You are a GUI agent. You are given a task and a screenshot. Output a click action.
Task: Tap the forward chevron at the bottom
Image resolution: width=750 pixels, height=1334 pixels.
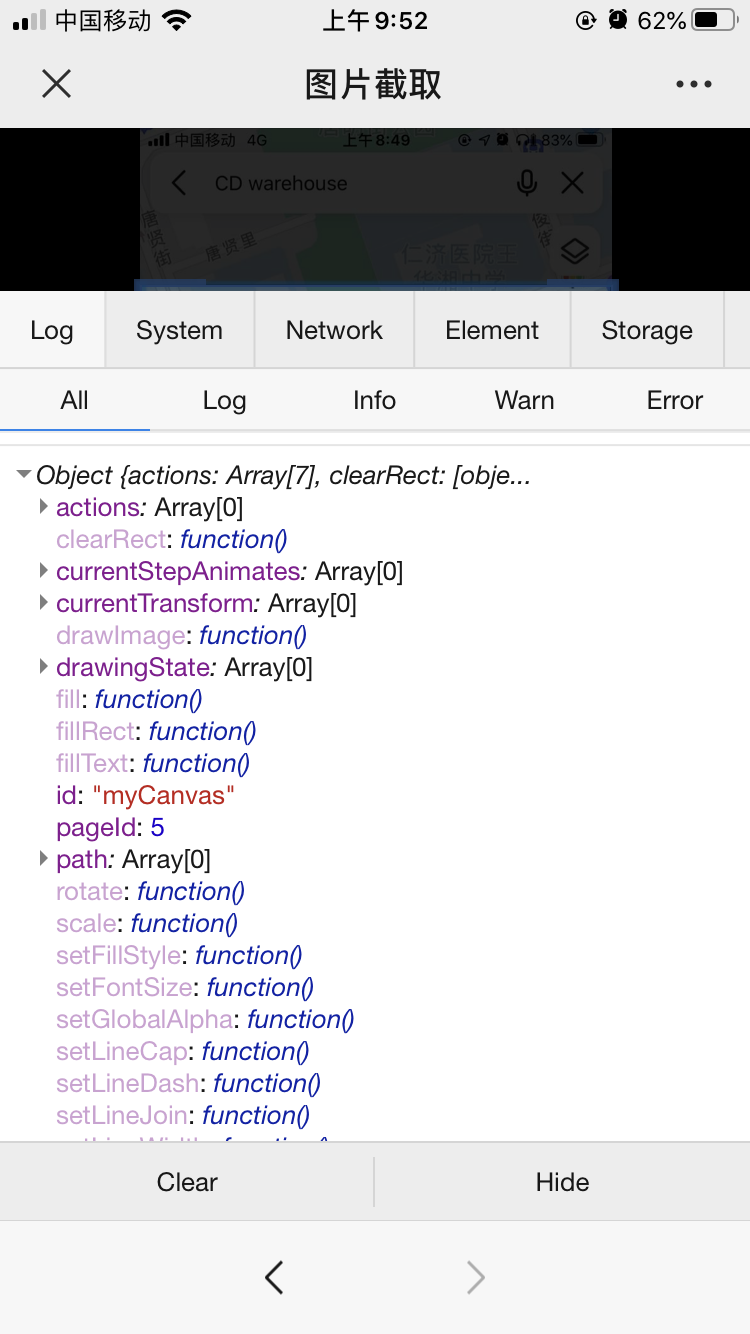pyautogui.click(x=475, y=1277)
